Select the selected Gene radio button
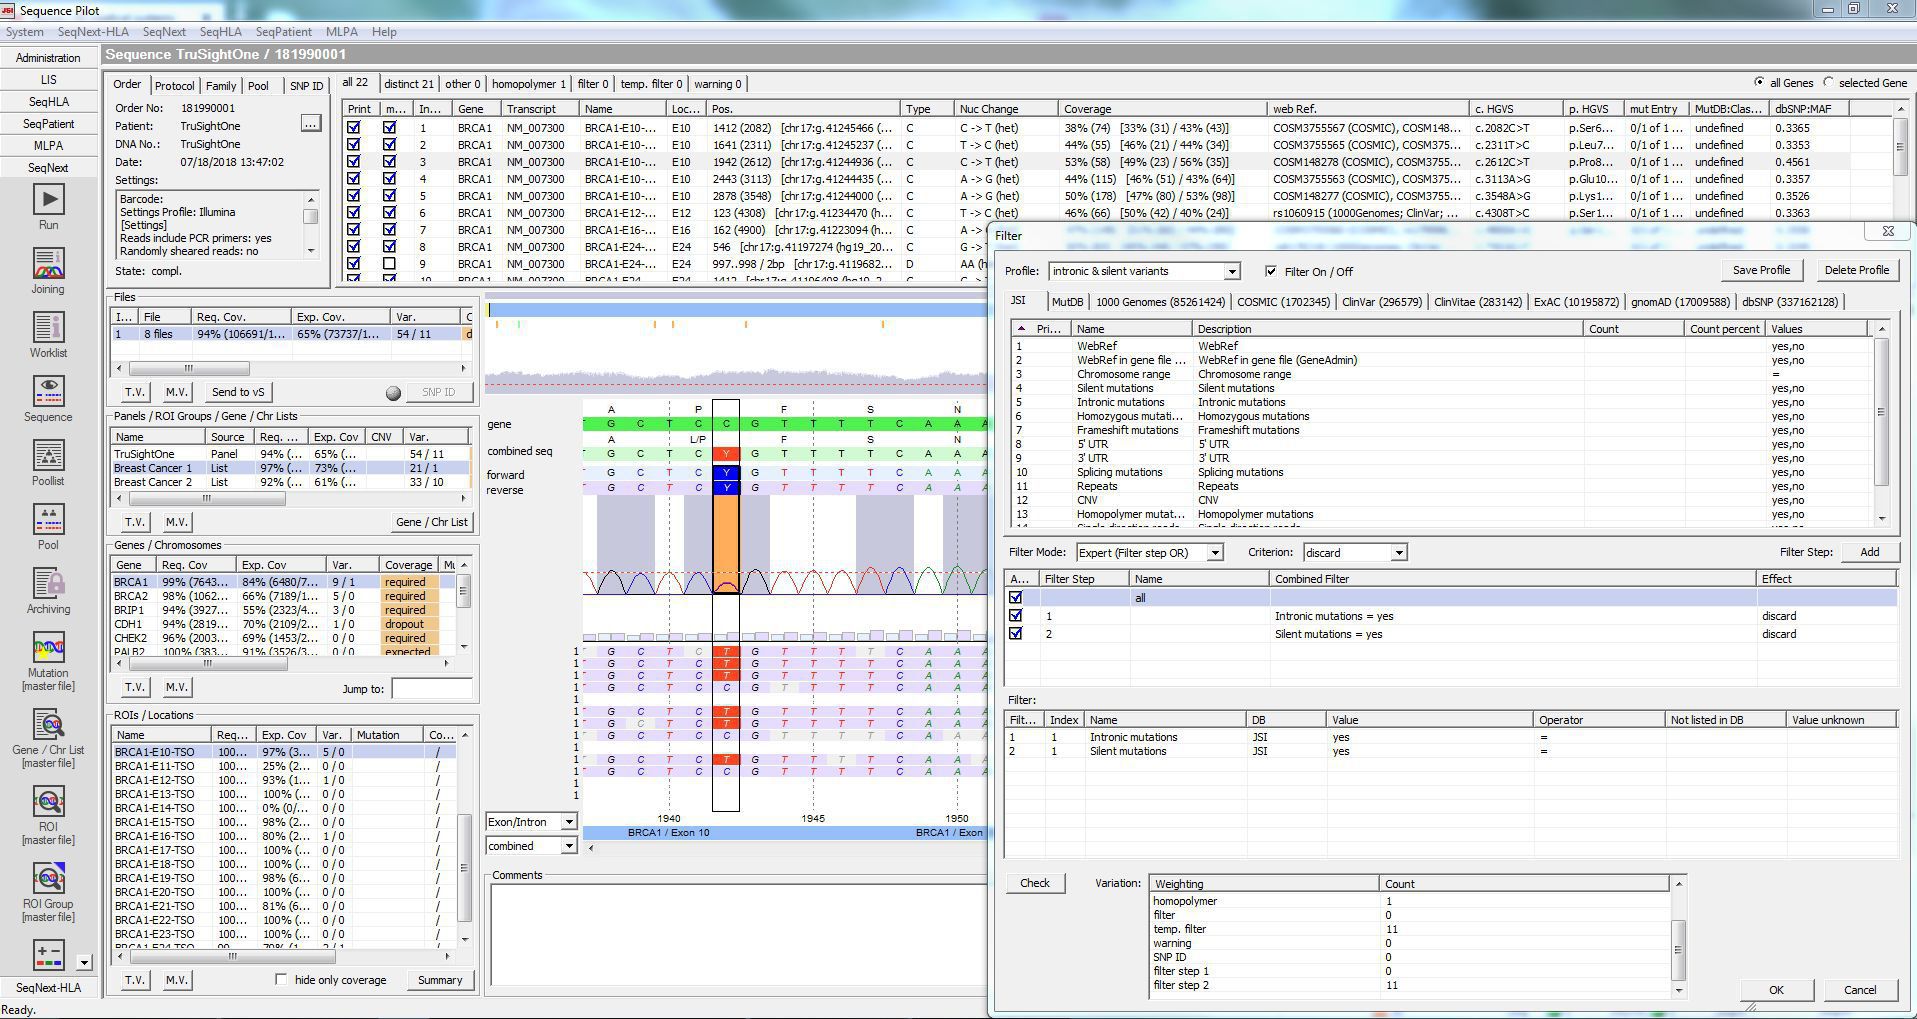Viewport: 1917px width, 1019px height. tap(1826, 83)
